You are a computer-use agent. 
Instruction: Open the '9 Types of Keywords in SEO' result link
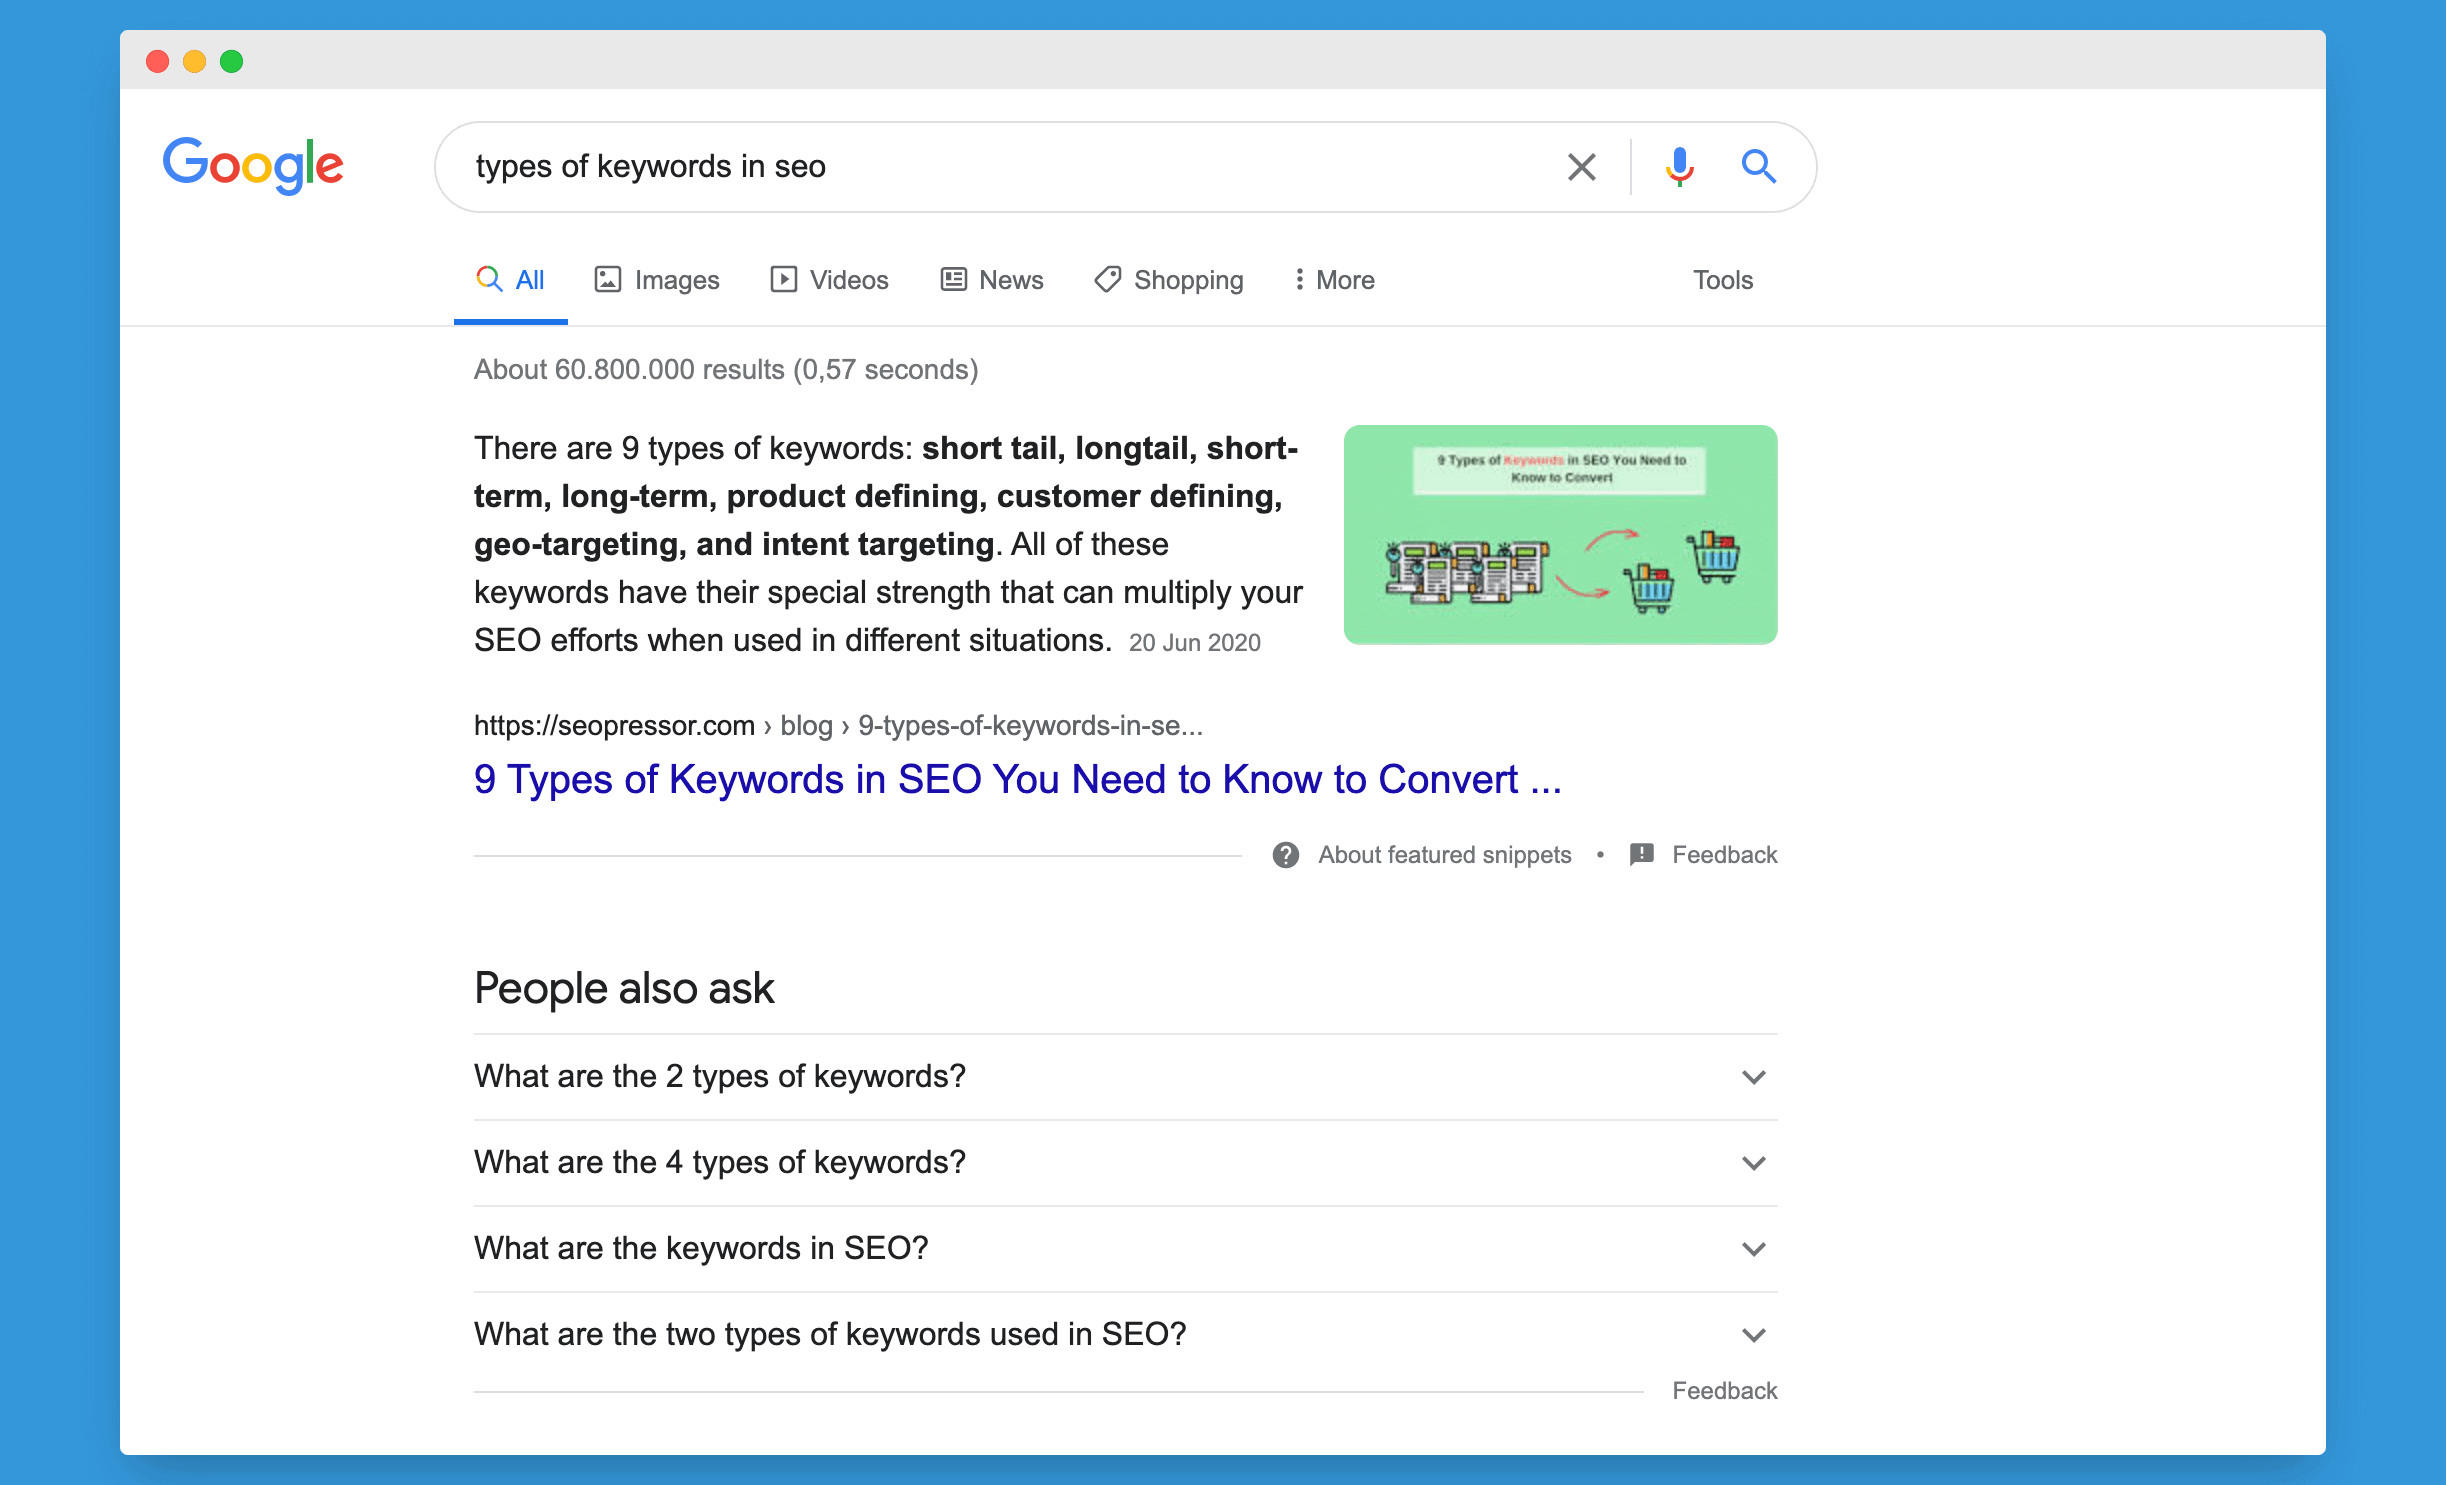click(x=1017, y=779)
